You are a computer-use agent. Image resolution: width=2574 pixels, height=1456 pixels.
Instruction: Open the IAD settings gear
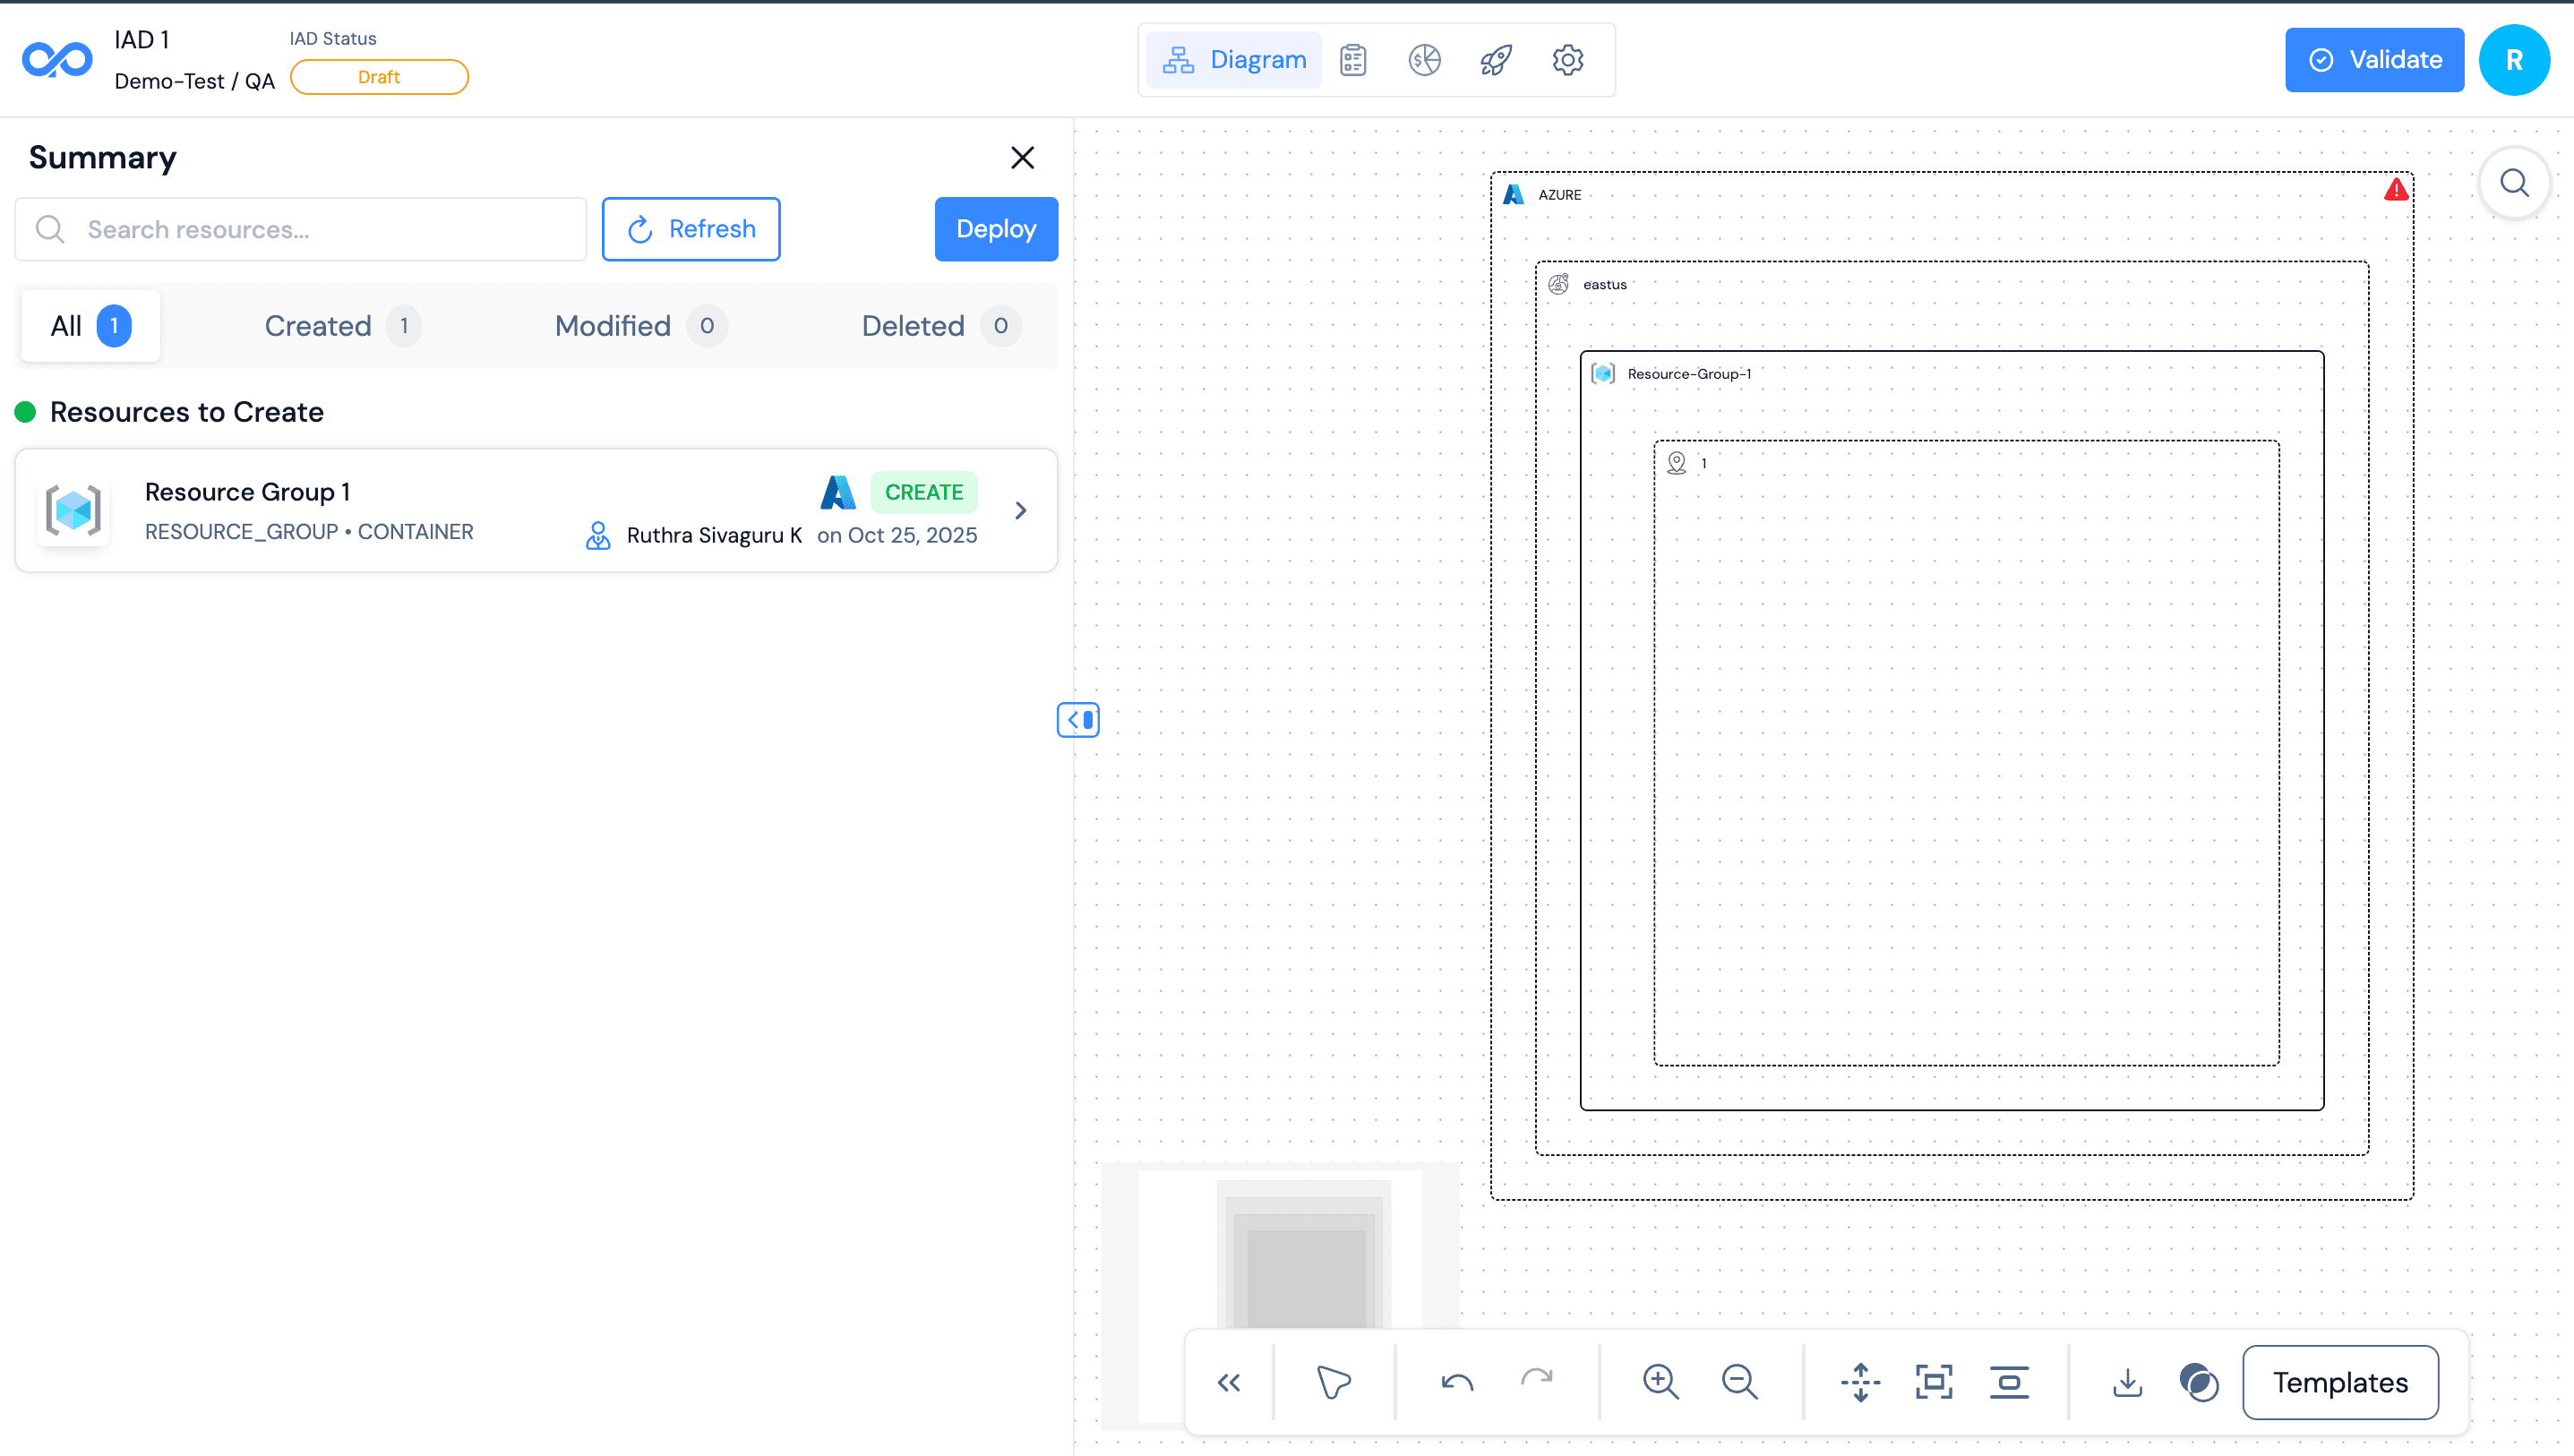[1567, 60]
